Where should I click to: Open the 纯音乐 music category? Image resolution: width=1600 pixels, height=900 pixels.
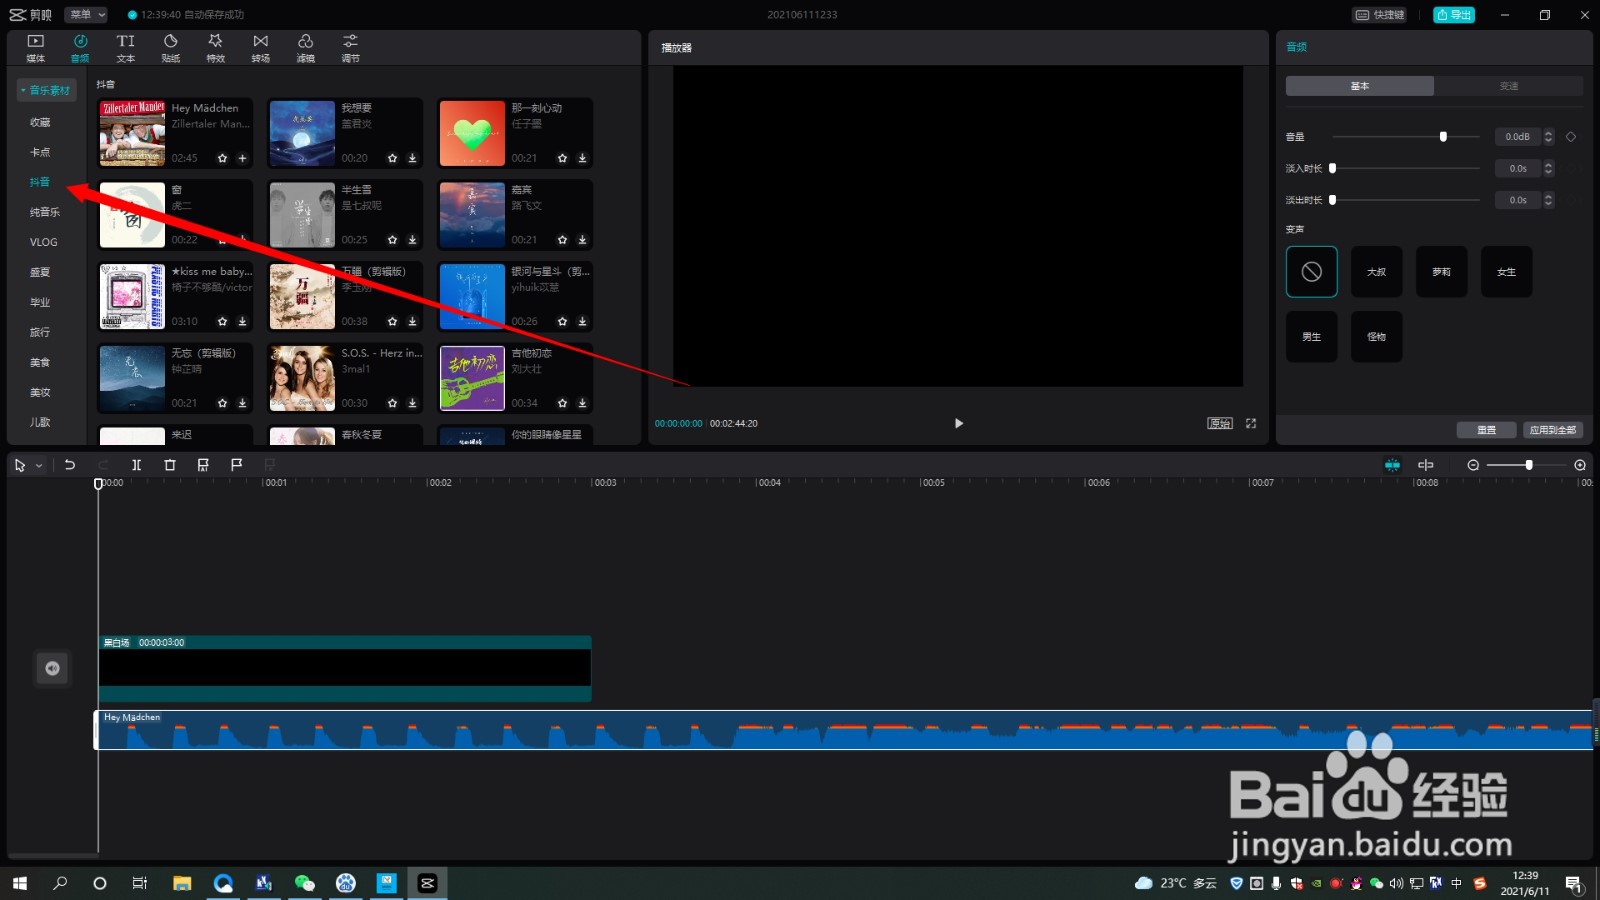coord(45,212)
